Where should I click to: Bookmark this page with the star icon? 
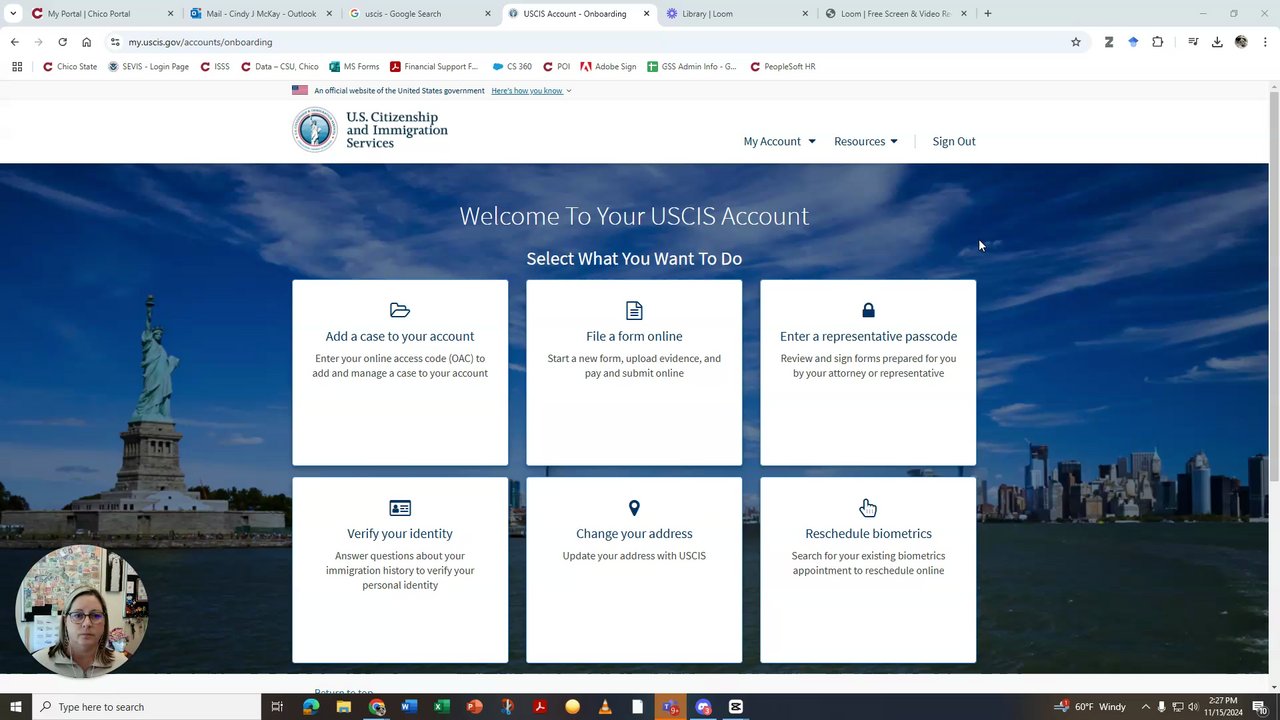(x=1076, y=42)
